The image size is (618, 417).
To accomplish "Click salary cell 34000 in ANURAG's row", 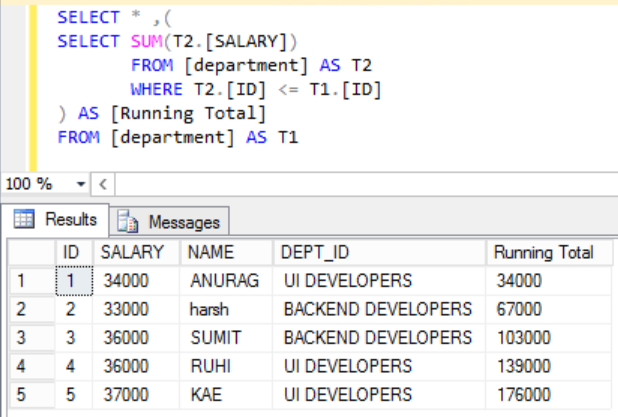I will coord(136,281).
